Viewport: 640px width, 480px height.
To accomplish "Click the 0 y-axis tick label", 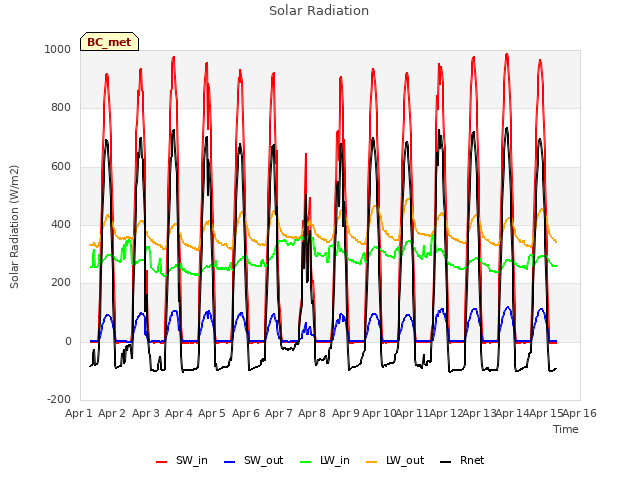I will (68, 342).
